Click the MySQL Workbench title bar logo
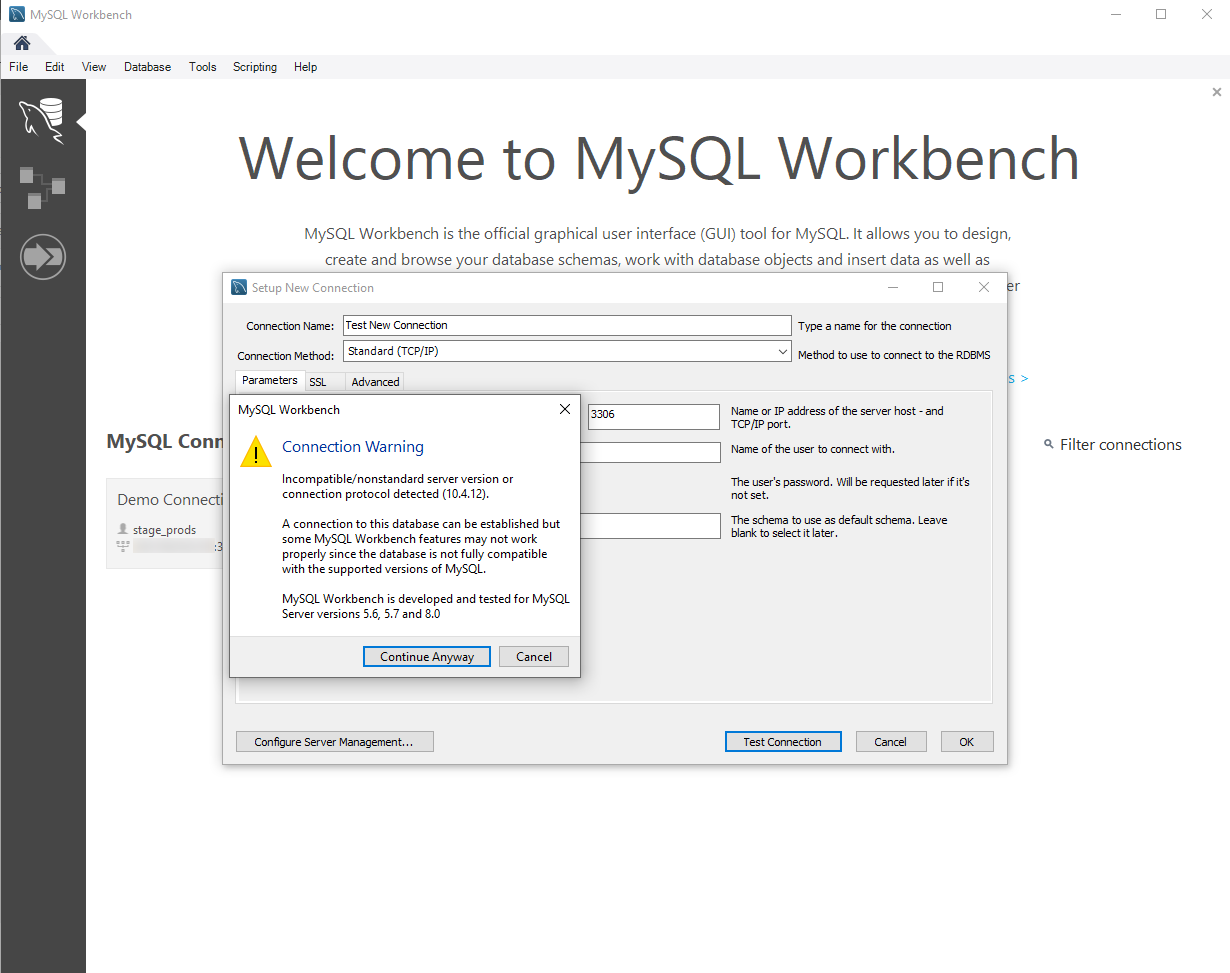Image resolution: width=1230 pixels, height=973 pixels. 17,15
